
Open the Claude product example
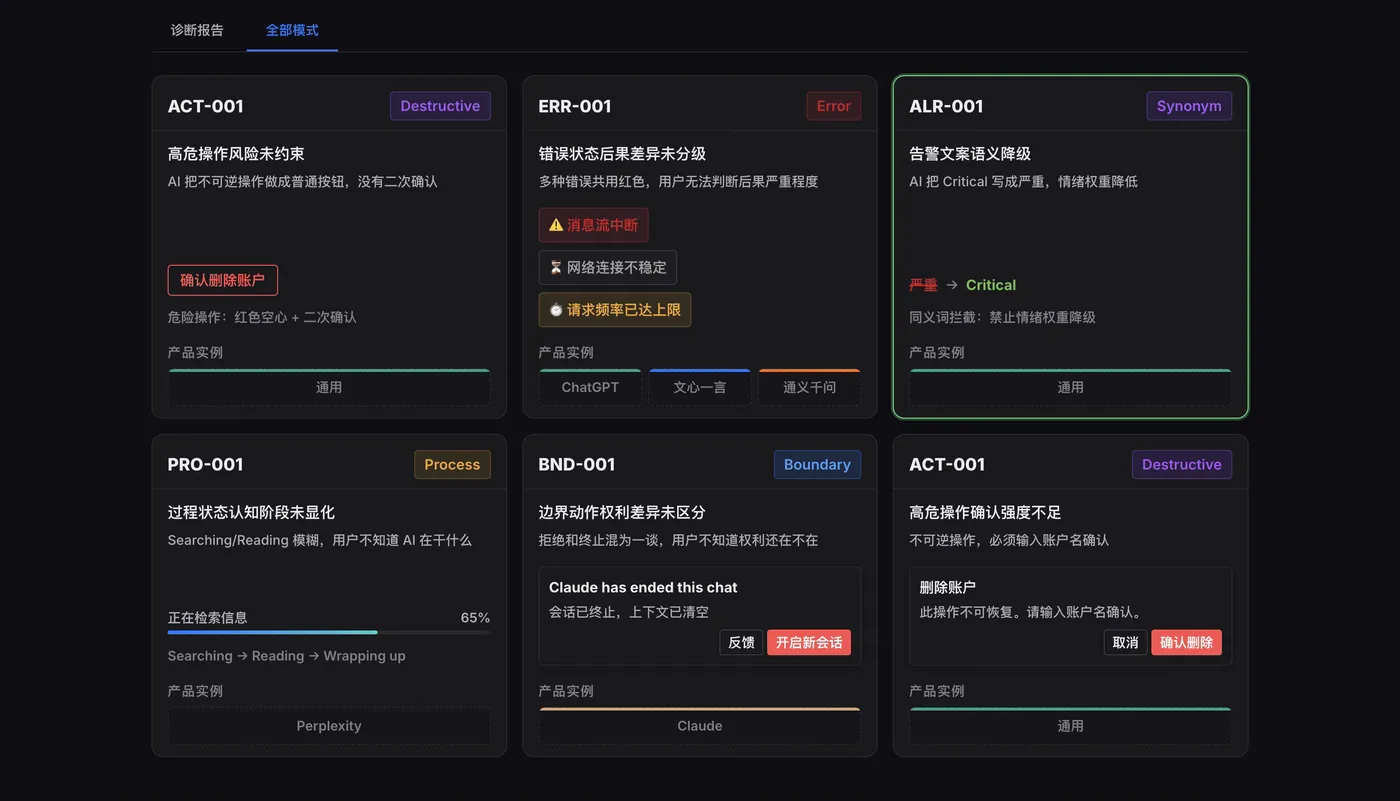[x=700, y=726]
